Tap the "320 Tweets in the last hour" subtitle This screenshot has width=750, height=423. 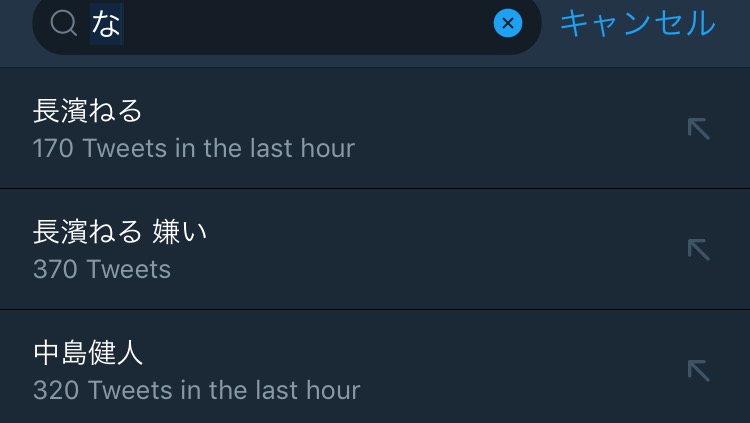coord(196,390)
